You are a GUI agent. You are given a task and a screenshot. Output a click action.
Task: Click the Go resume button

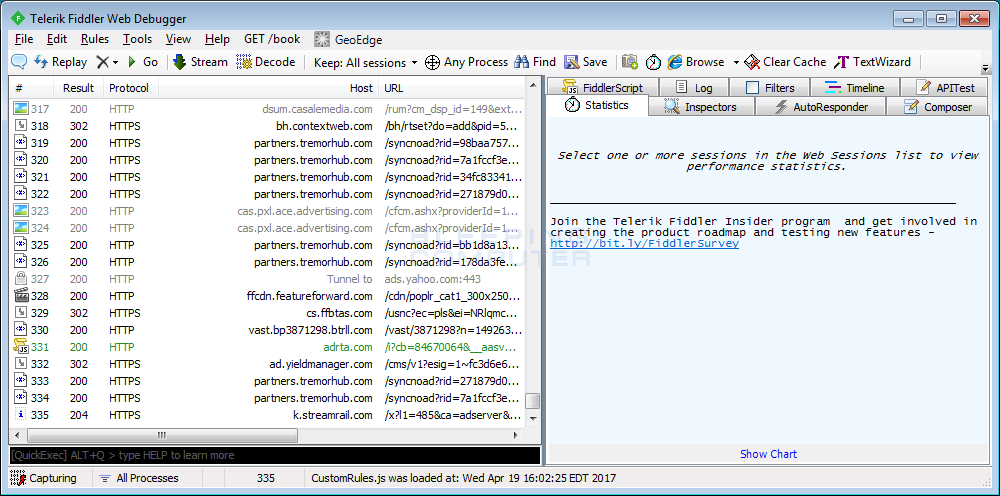(143, 62)
